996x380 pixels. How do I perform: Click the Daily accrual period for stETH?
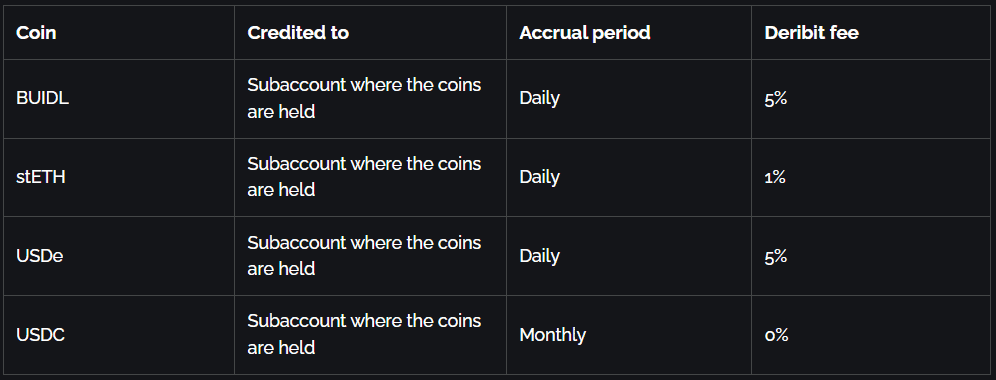pyautogui.click(x=539, y=177)
